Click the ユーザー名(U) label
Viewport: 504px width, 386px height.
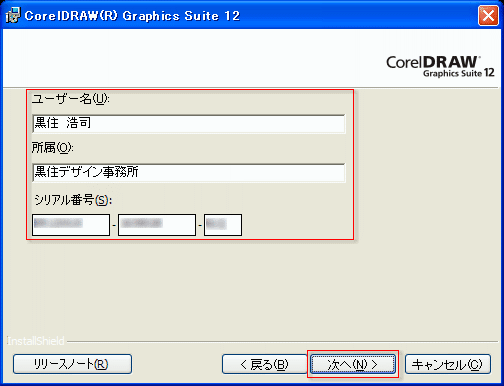click(71, 99)
